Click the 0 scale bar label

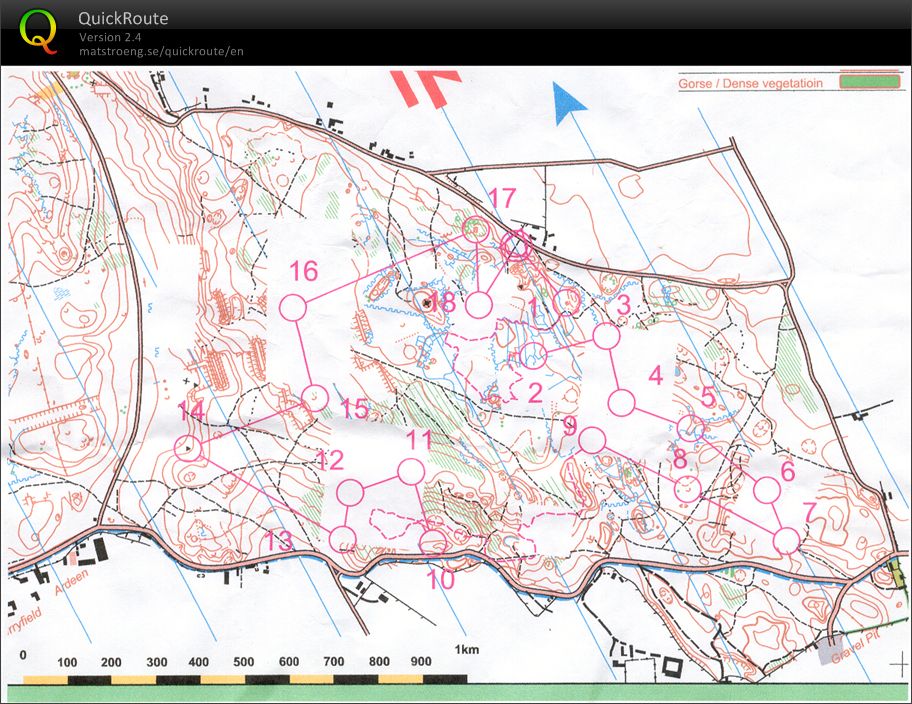coord(23,656)
